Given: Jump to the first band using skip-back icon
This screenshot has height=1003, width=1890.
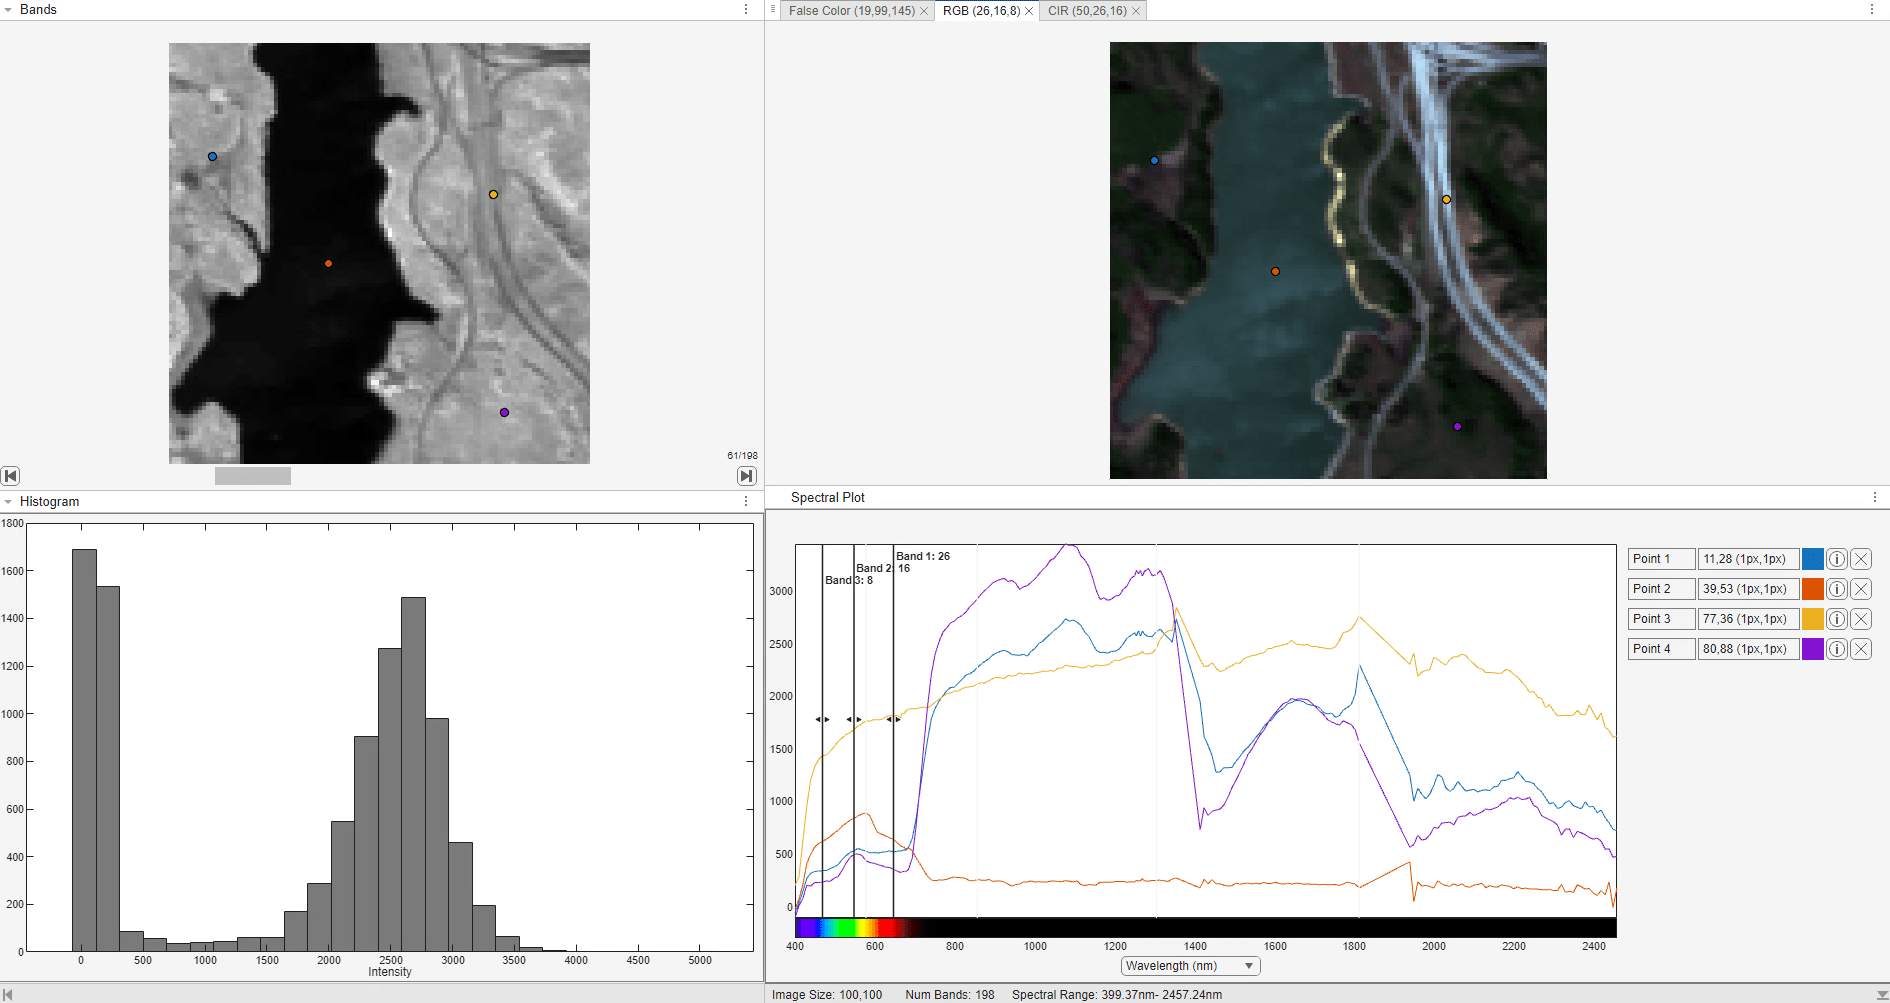Looking at the screenshot, I should coord(11,476).
